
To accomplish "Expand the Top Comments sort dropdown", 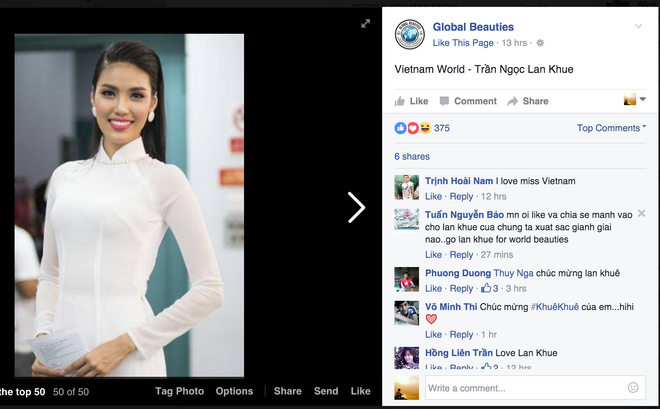I will click(611, 128).
